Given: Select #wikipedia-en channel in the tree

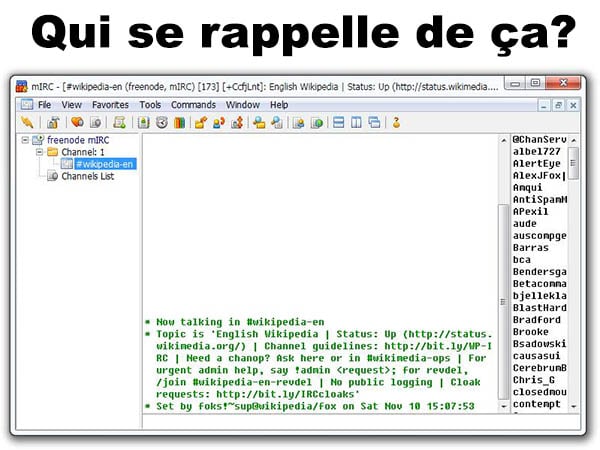Looking at the screenshot, I should (104, 164).
